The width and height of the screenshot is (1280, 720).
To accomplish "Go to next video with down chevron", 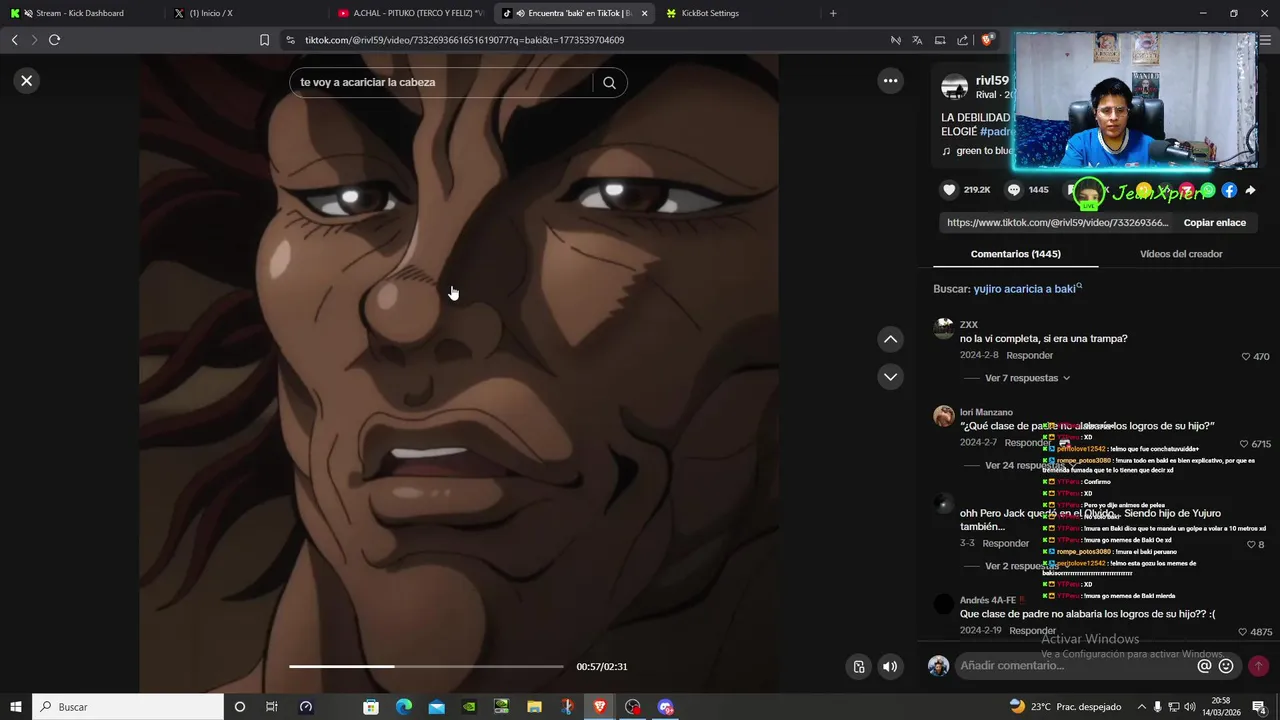I will tap(890, 377).
